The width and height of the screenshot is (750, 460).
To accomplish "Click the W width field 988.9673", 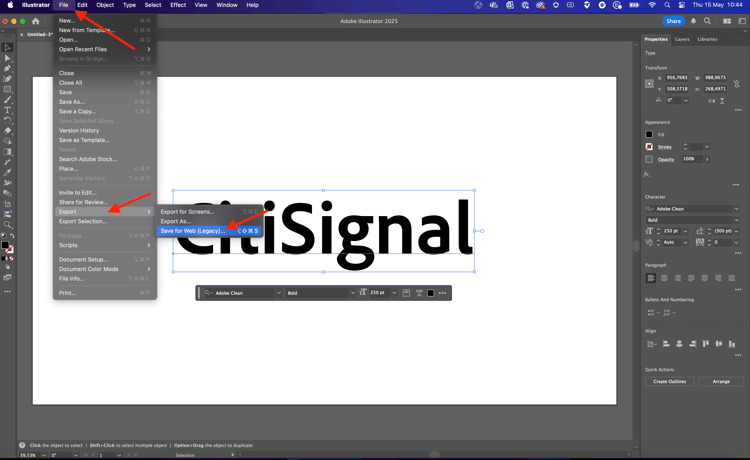I will (x=715, y=77).
